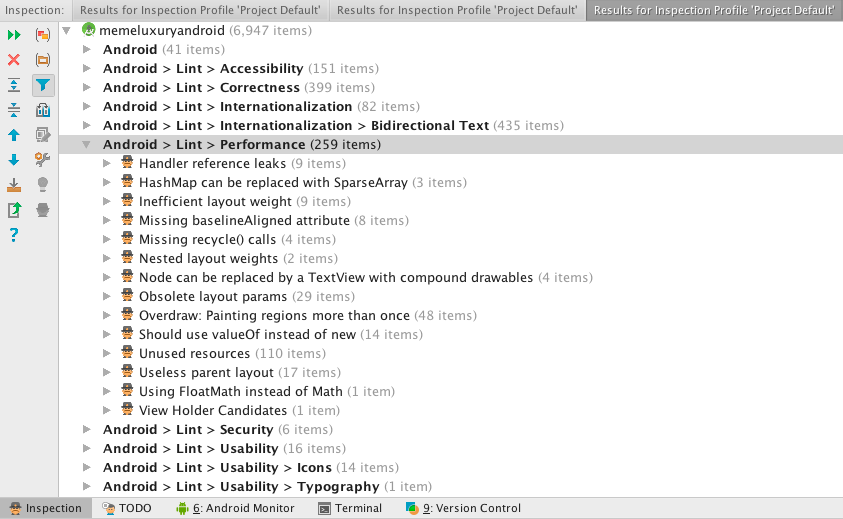Click inspector icon beside Obsolete layout params
Viewport: 843px width, 519px height.
click(x=127, y=295)
